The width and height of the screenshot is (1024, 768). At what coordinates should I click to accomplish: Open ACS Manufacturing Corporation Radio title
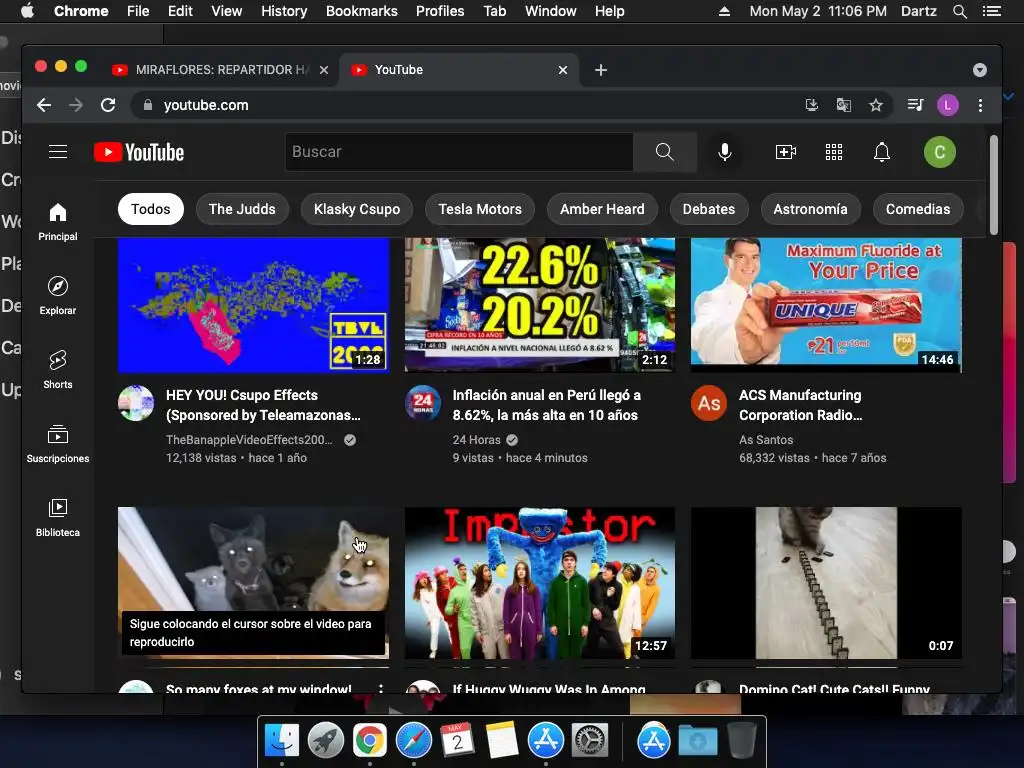tap(801, 405)
